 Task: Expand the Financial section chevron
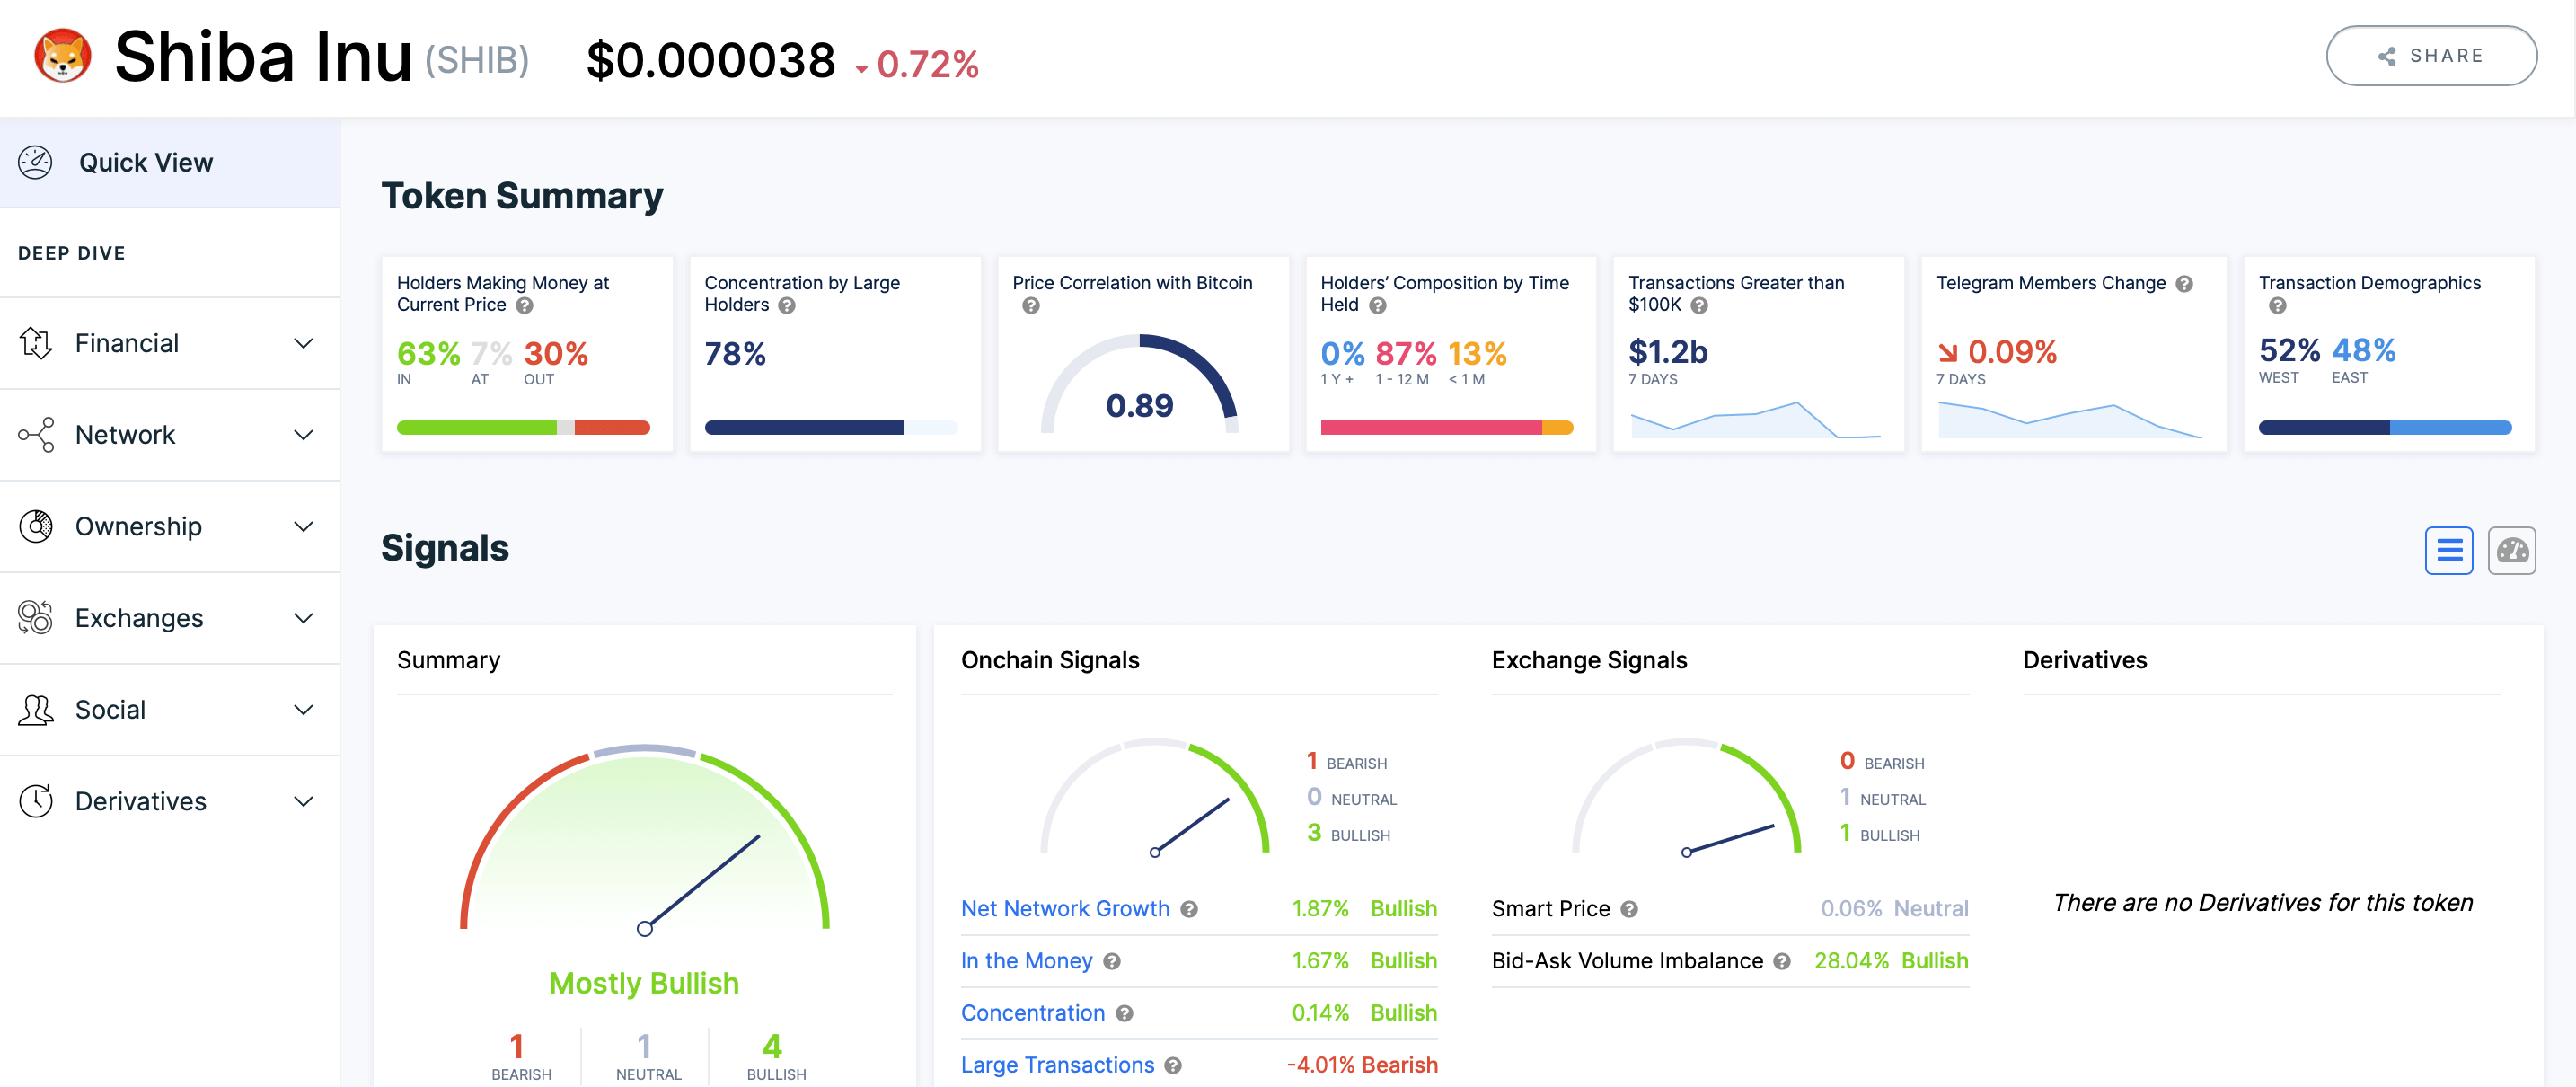coord(304,343)
